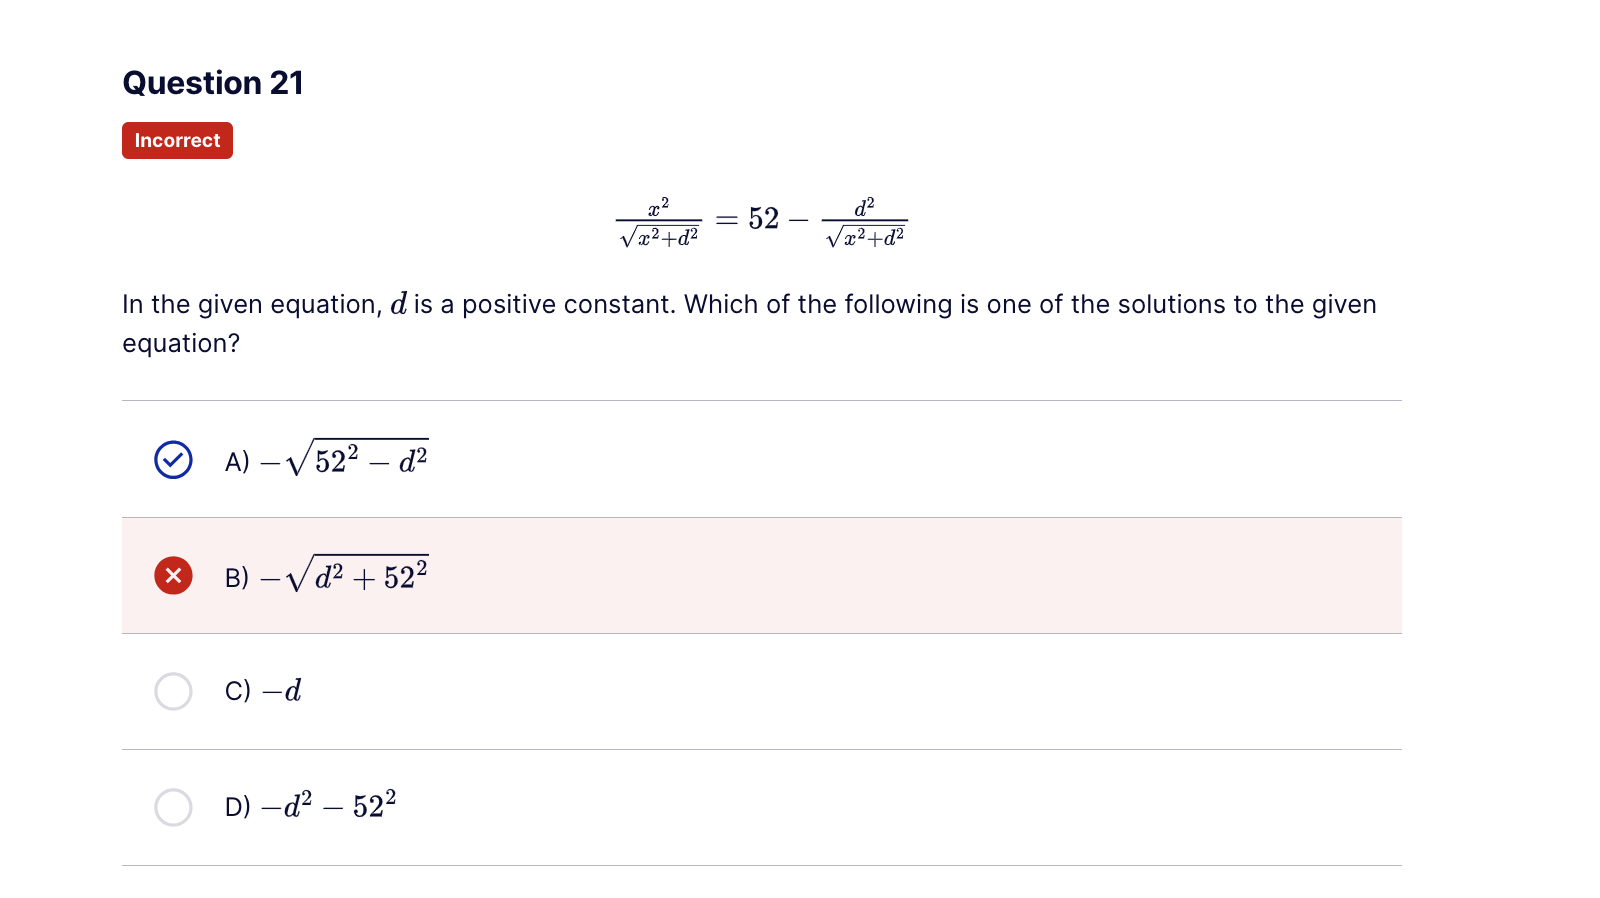Click the red Incorrect badge
Screen dimensions: 1600x898
177,140
